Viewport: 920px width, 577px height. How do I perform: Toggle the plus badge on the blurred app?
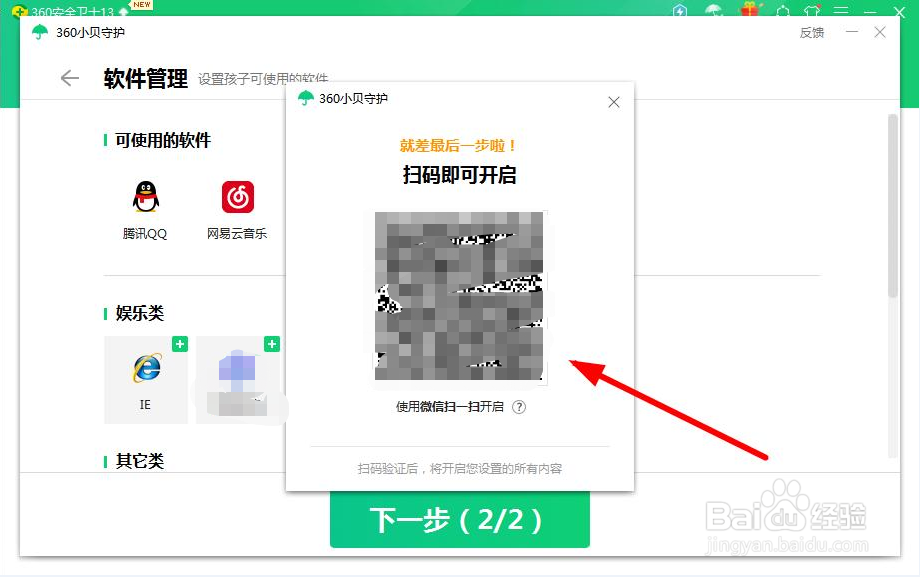click(271, 344)
